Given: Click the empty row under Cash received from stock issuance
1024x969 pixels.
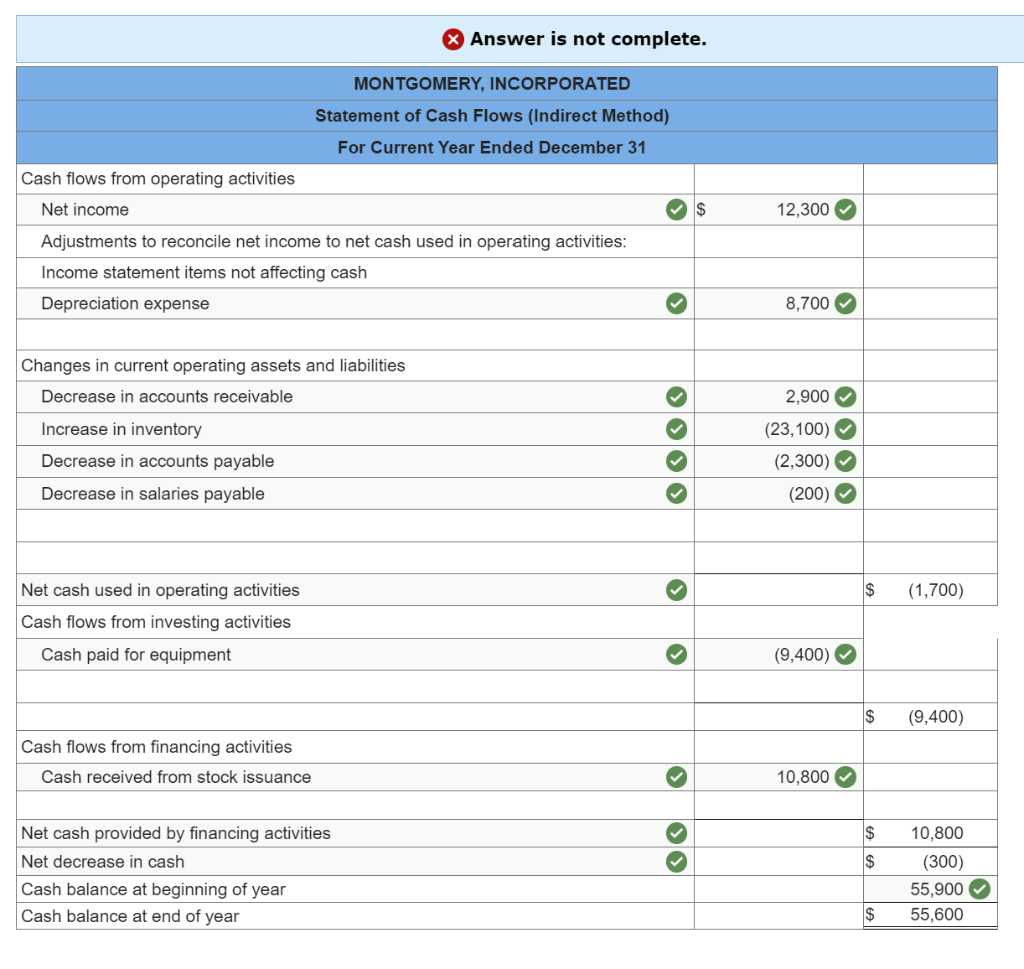Looking at the screenshot, I should coord(778,805).
